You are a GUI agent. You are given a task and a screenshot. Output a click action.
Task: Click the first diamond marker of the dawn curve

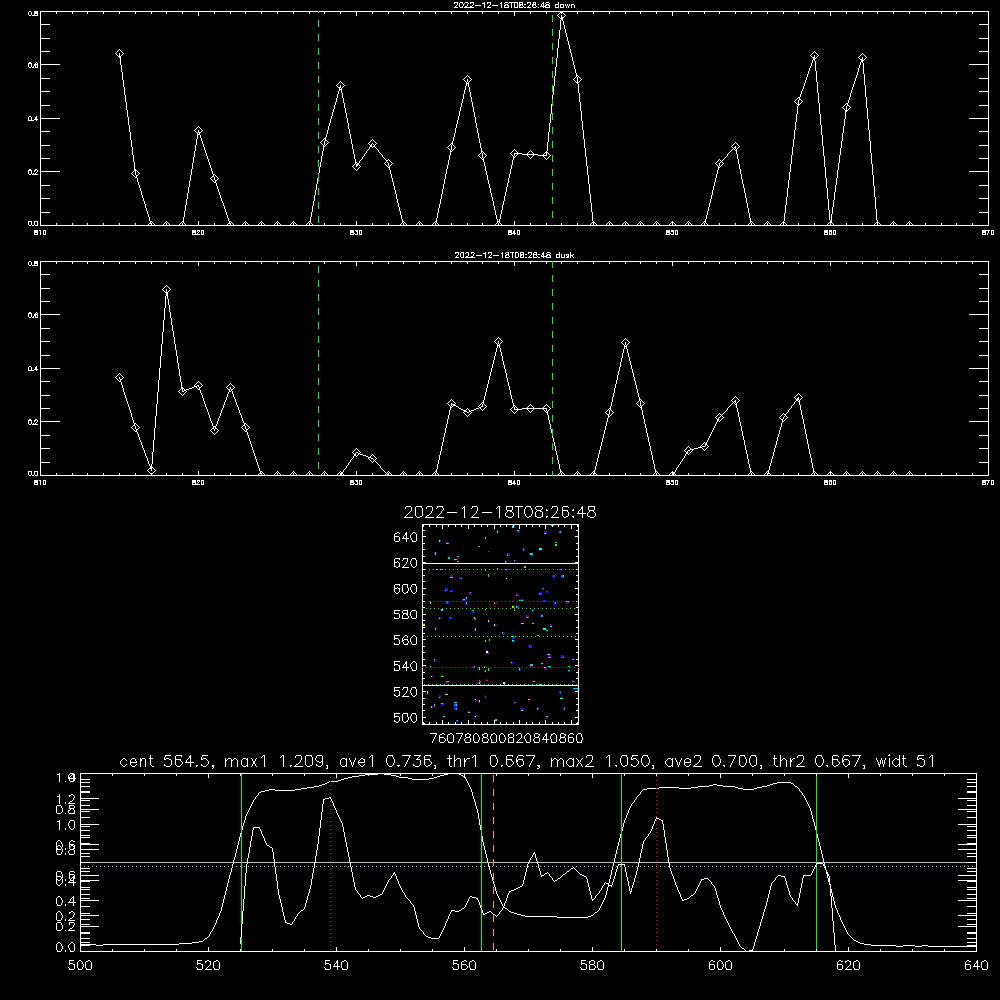(119, 54)
